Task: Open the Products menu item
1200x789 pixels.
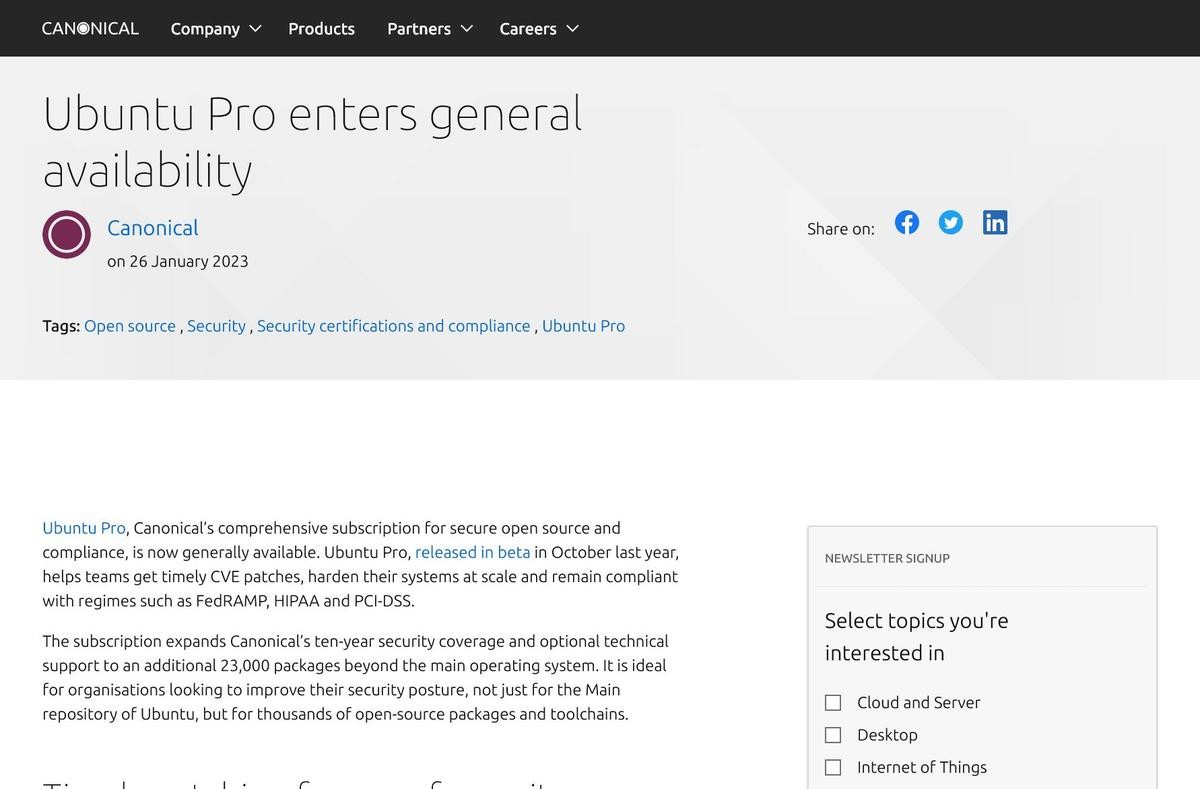Action: coord(321,28)
